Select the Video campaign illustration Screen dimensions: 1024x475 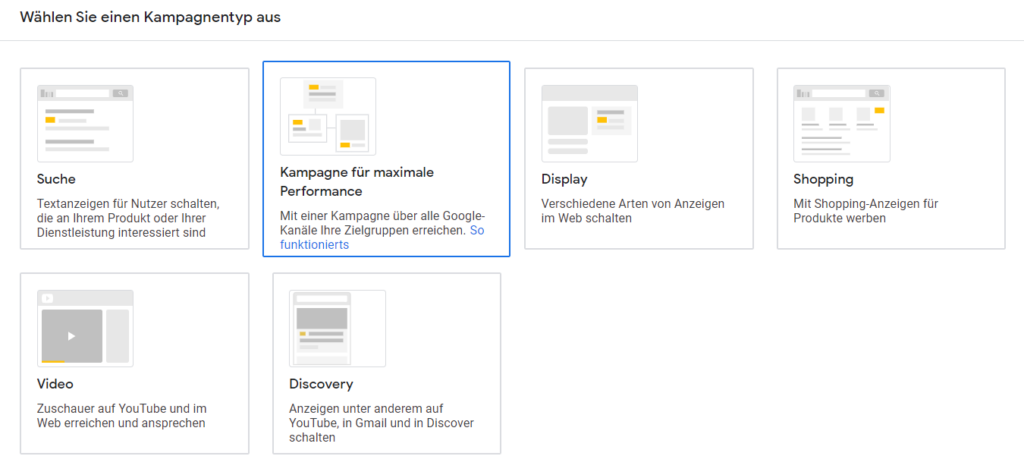[x=85, y=329]
